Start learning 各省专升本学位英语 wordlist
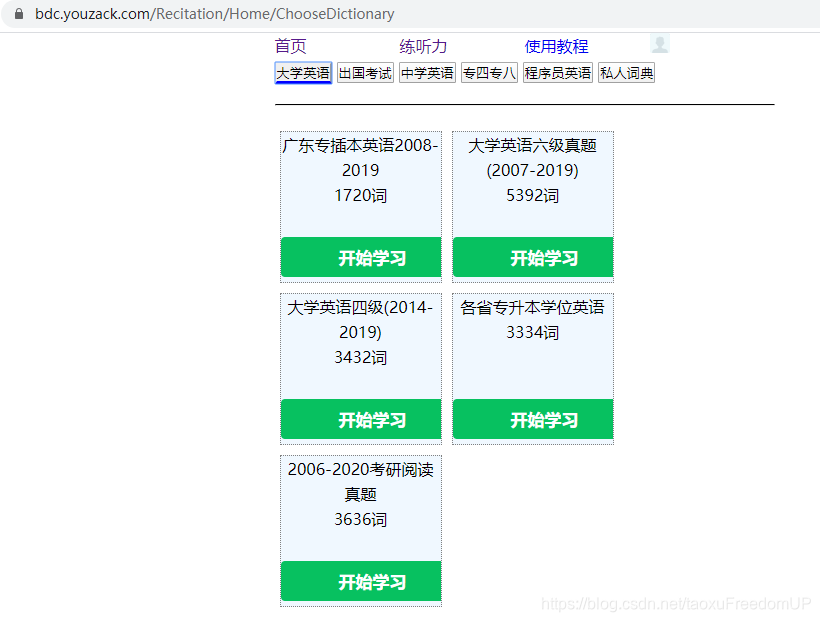The width and height of the screenshot is (820, 622). click(533, 418)
